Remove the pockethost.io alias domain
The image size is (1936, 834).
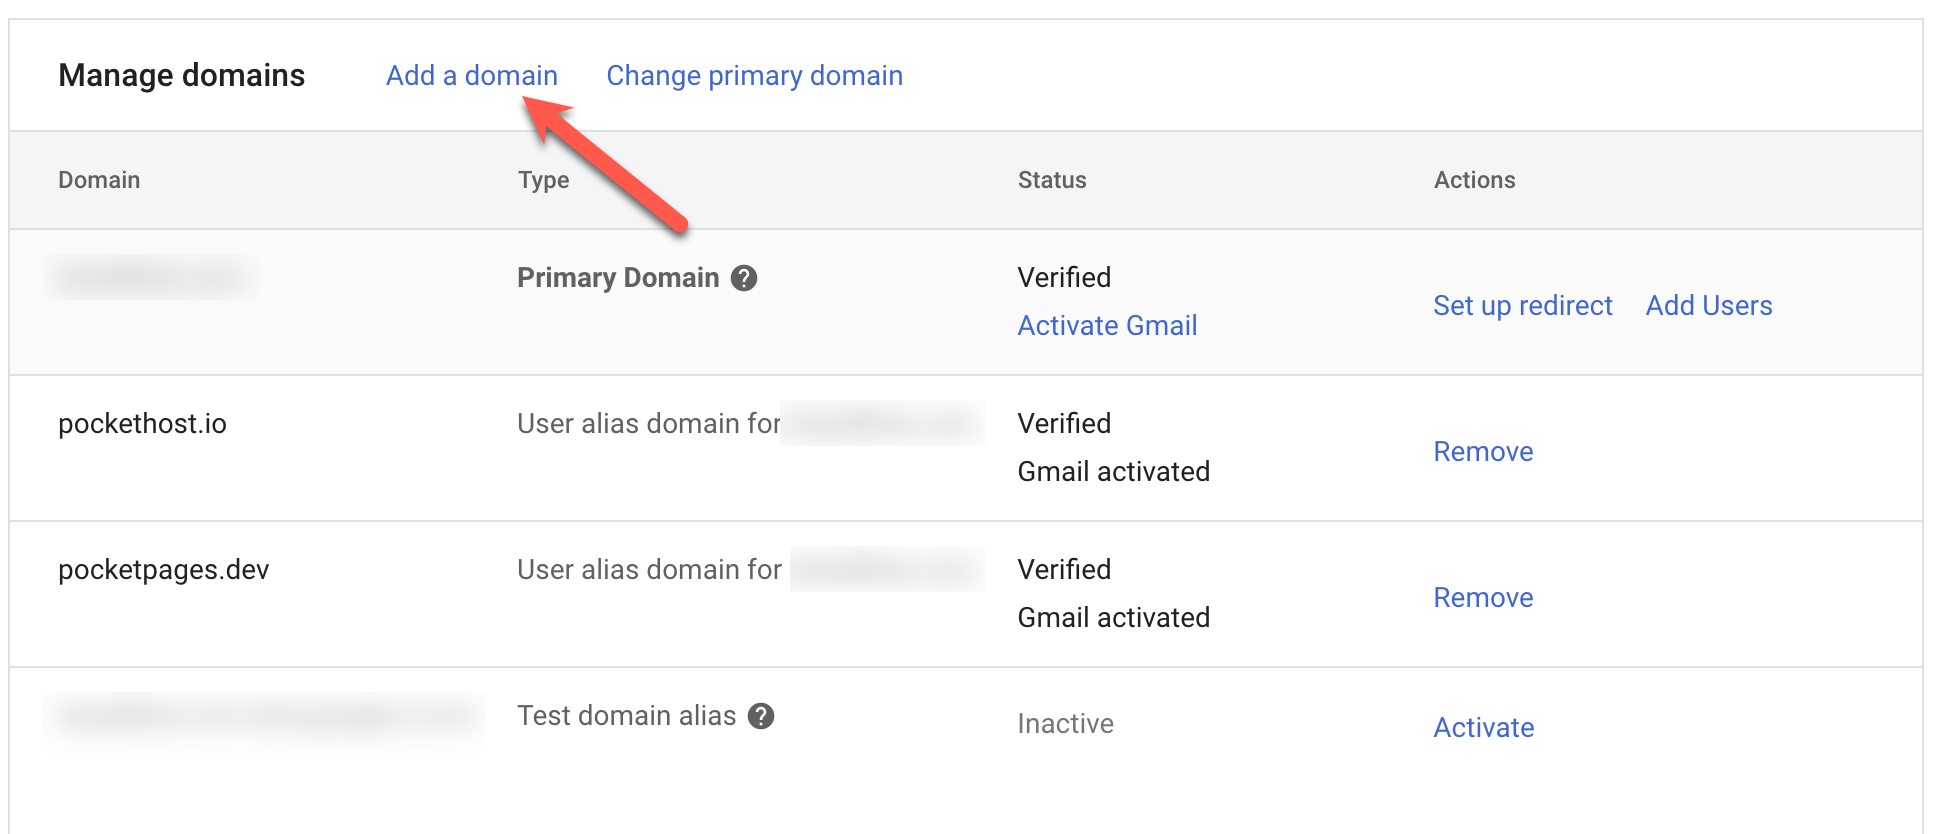(x=1483, y=452)
